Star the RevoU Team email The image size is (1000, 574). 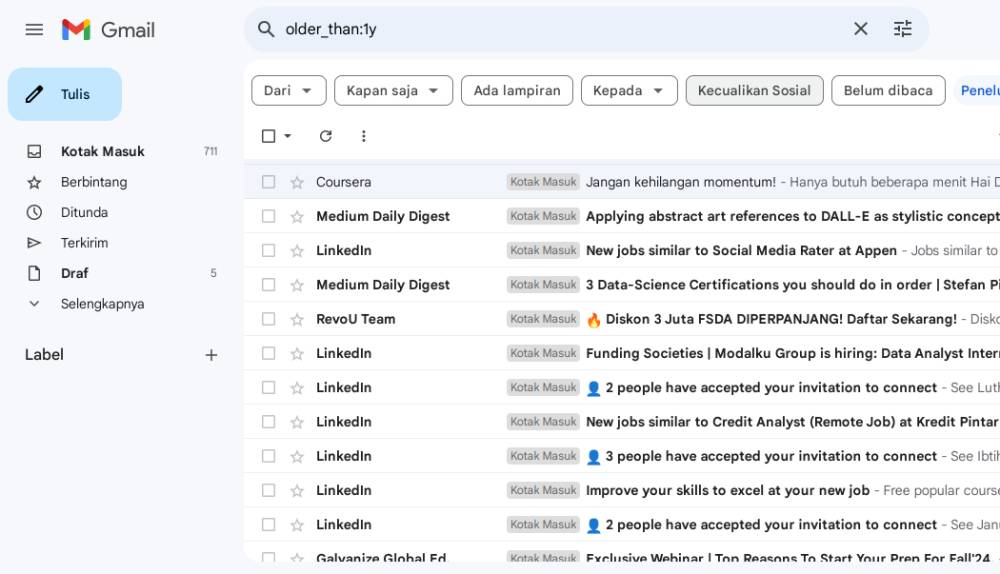tap(297, 320)
